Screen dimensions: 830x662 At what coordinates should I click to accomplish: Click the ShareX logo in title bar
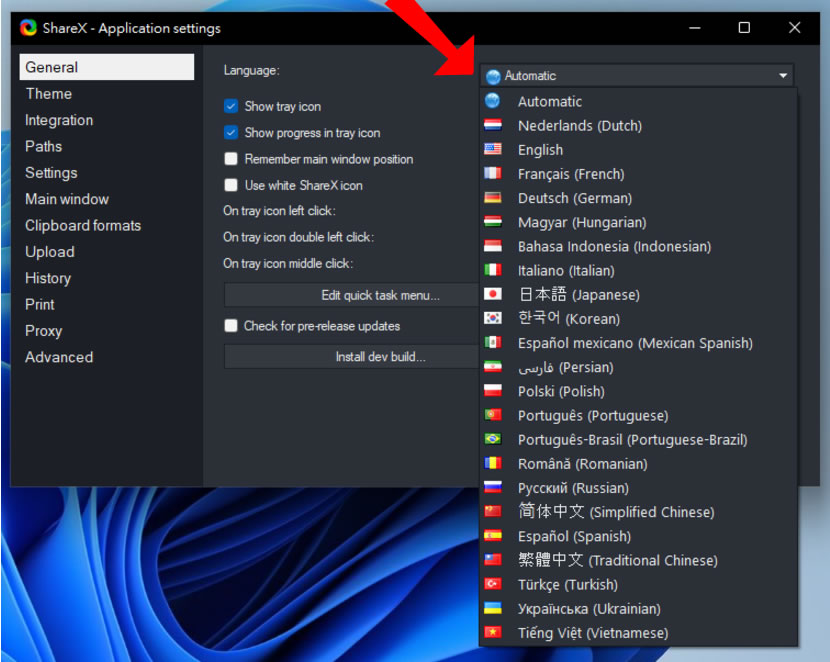(x=29, y=28)
